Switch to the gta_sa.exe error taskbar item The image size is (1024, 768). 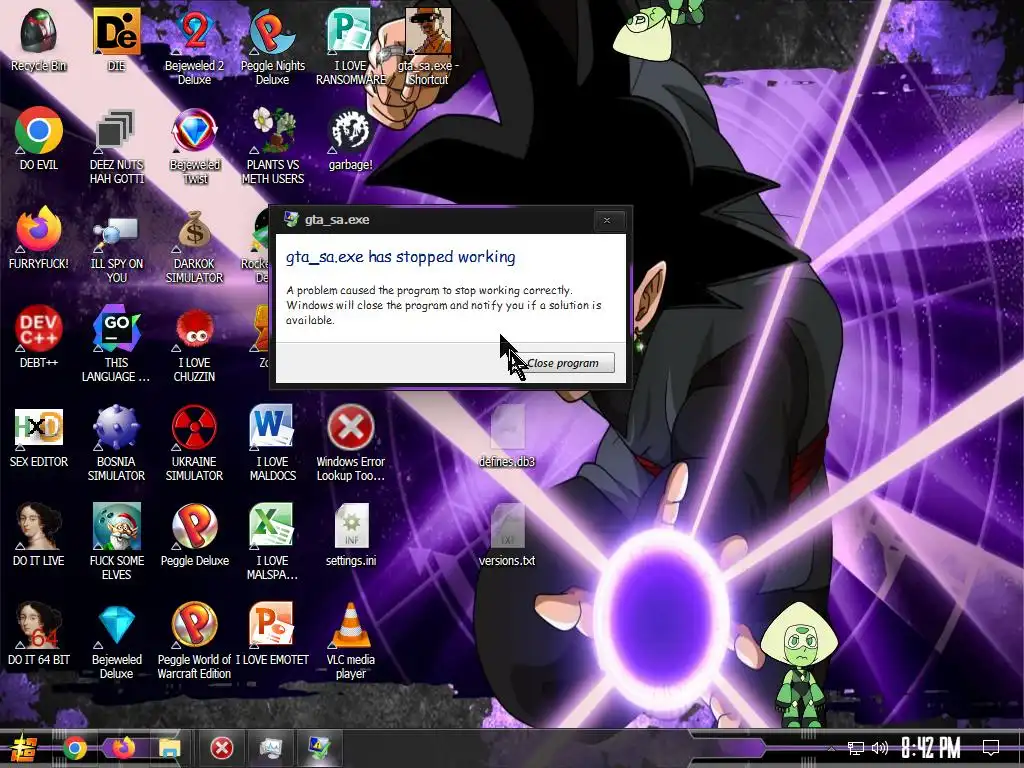pos(320,748)
